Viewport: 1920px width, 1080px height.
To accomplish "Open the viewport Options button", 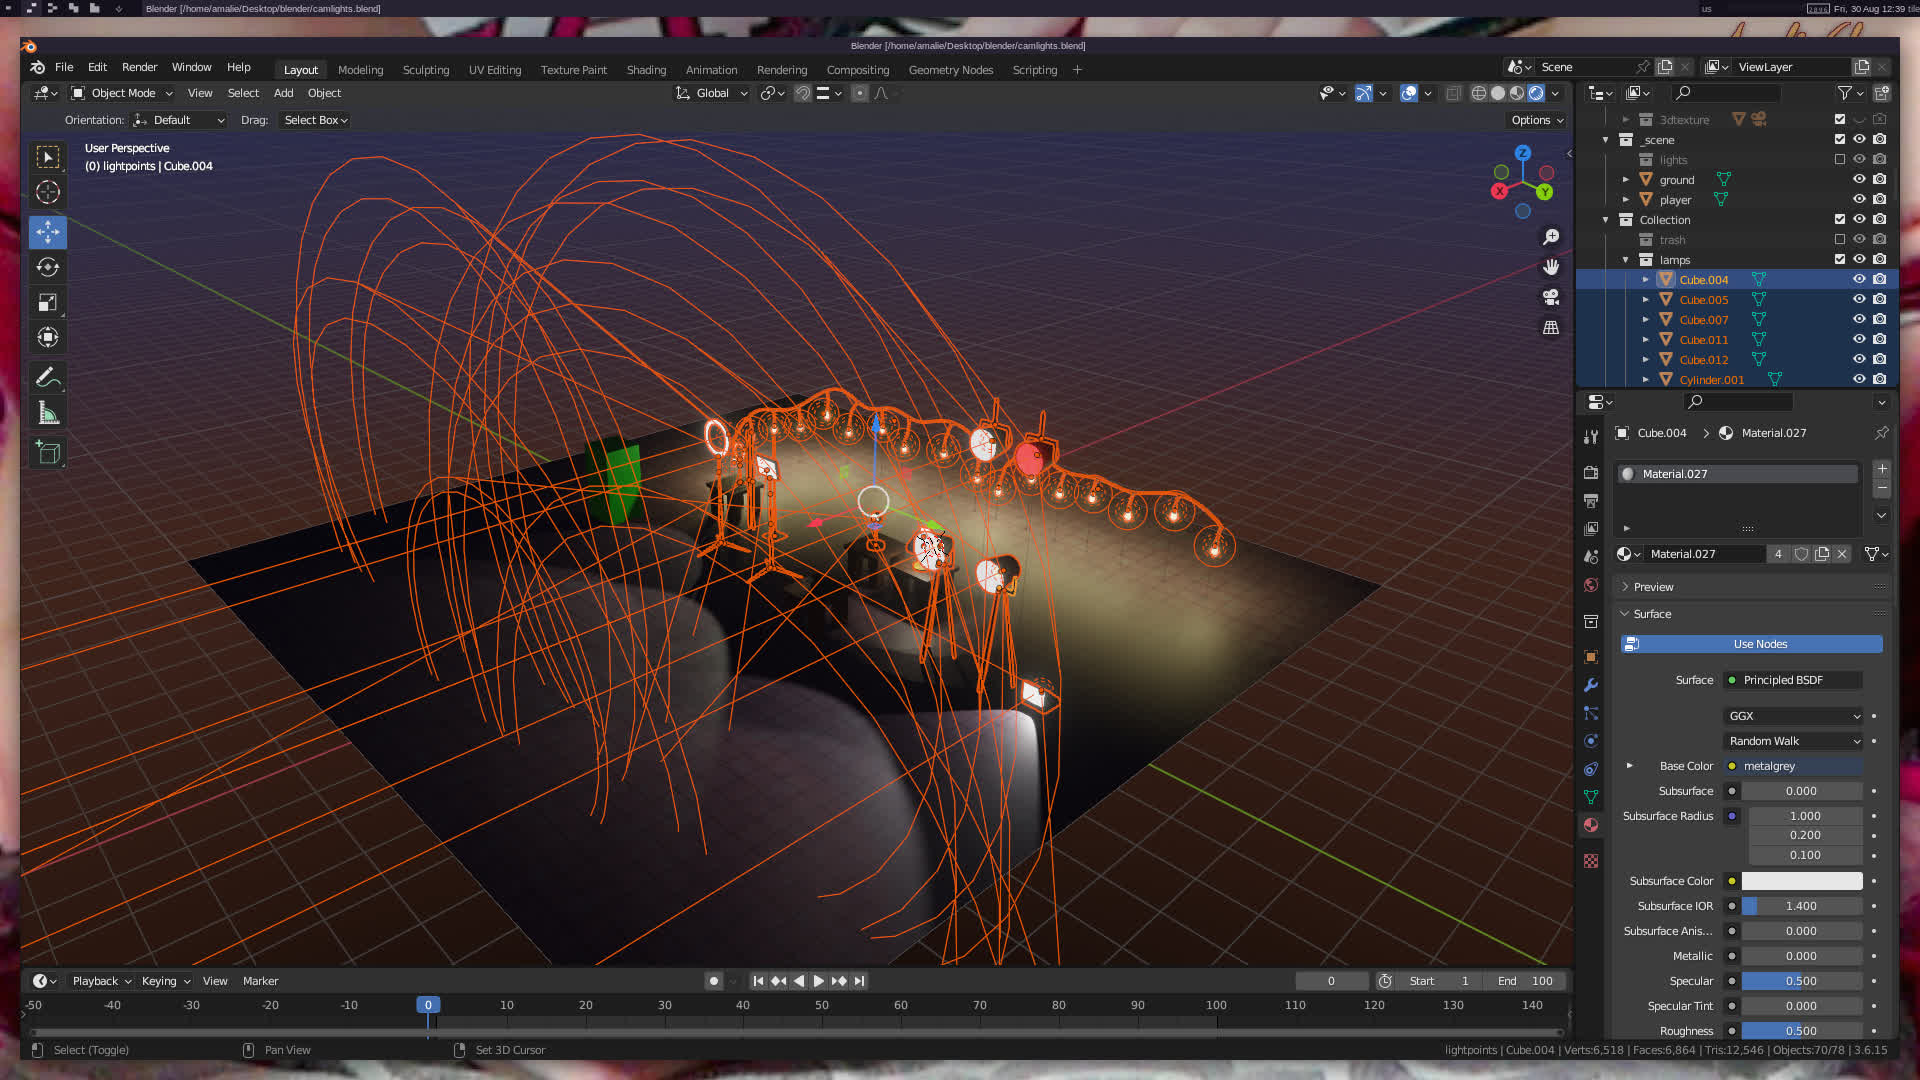I will pyautogui.click(x=1536, y=120).
